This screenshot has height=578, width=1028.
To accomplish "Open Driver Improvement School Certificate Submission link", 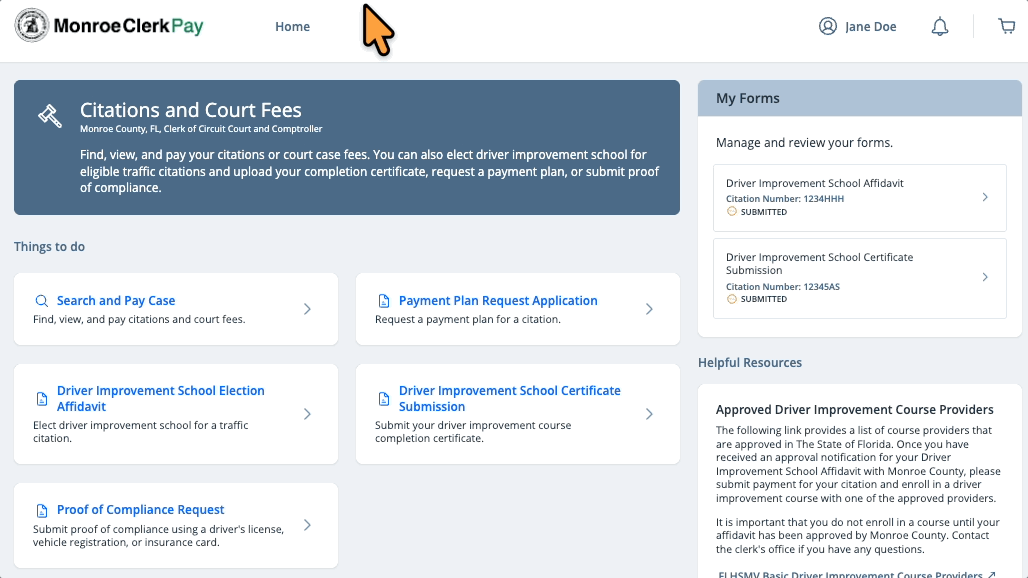I will (x=509, y=398).
